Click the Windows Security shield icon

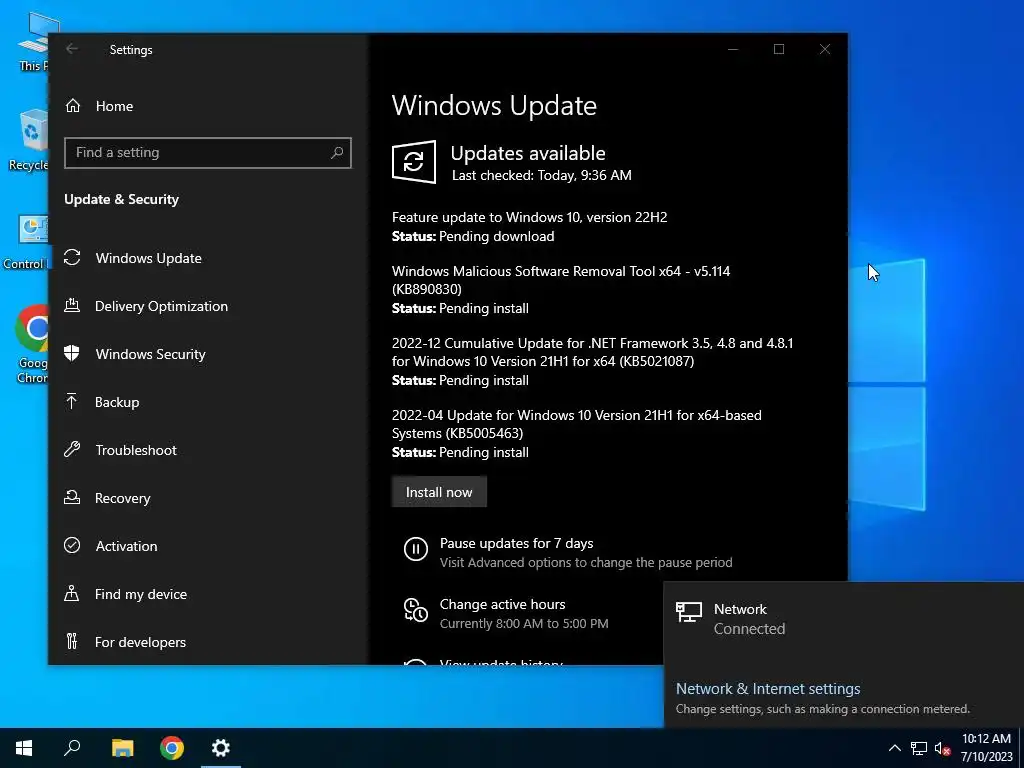(x=72, y=353)
